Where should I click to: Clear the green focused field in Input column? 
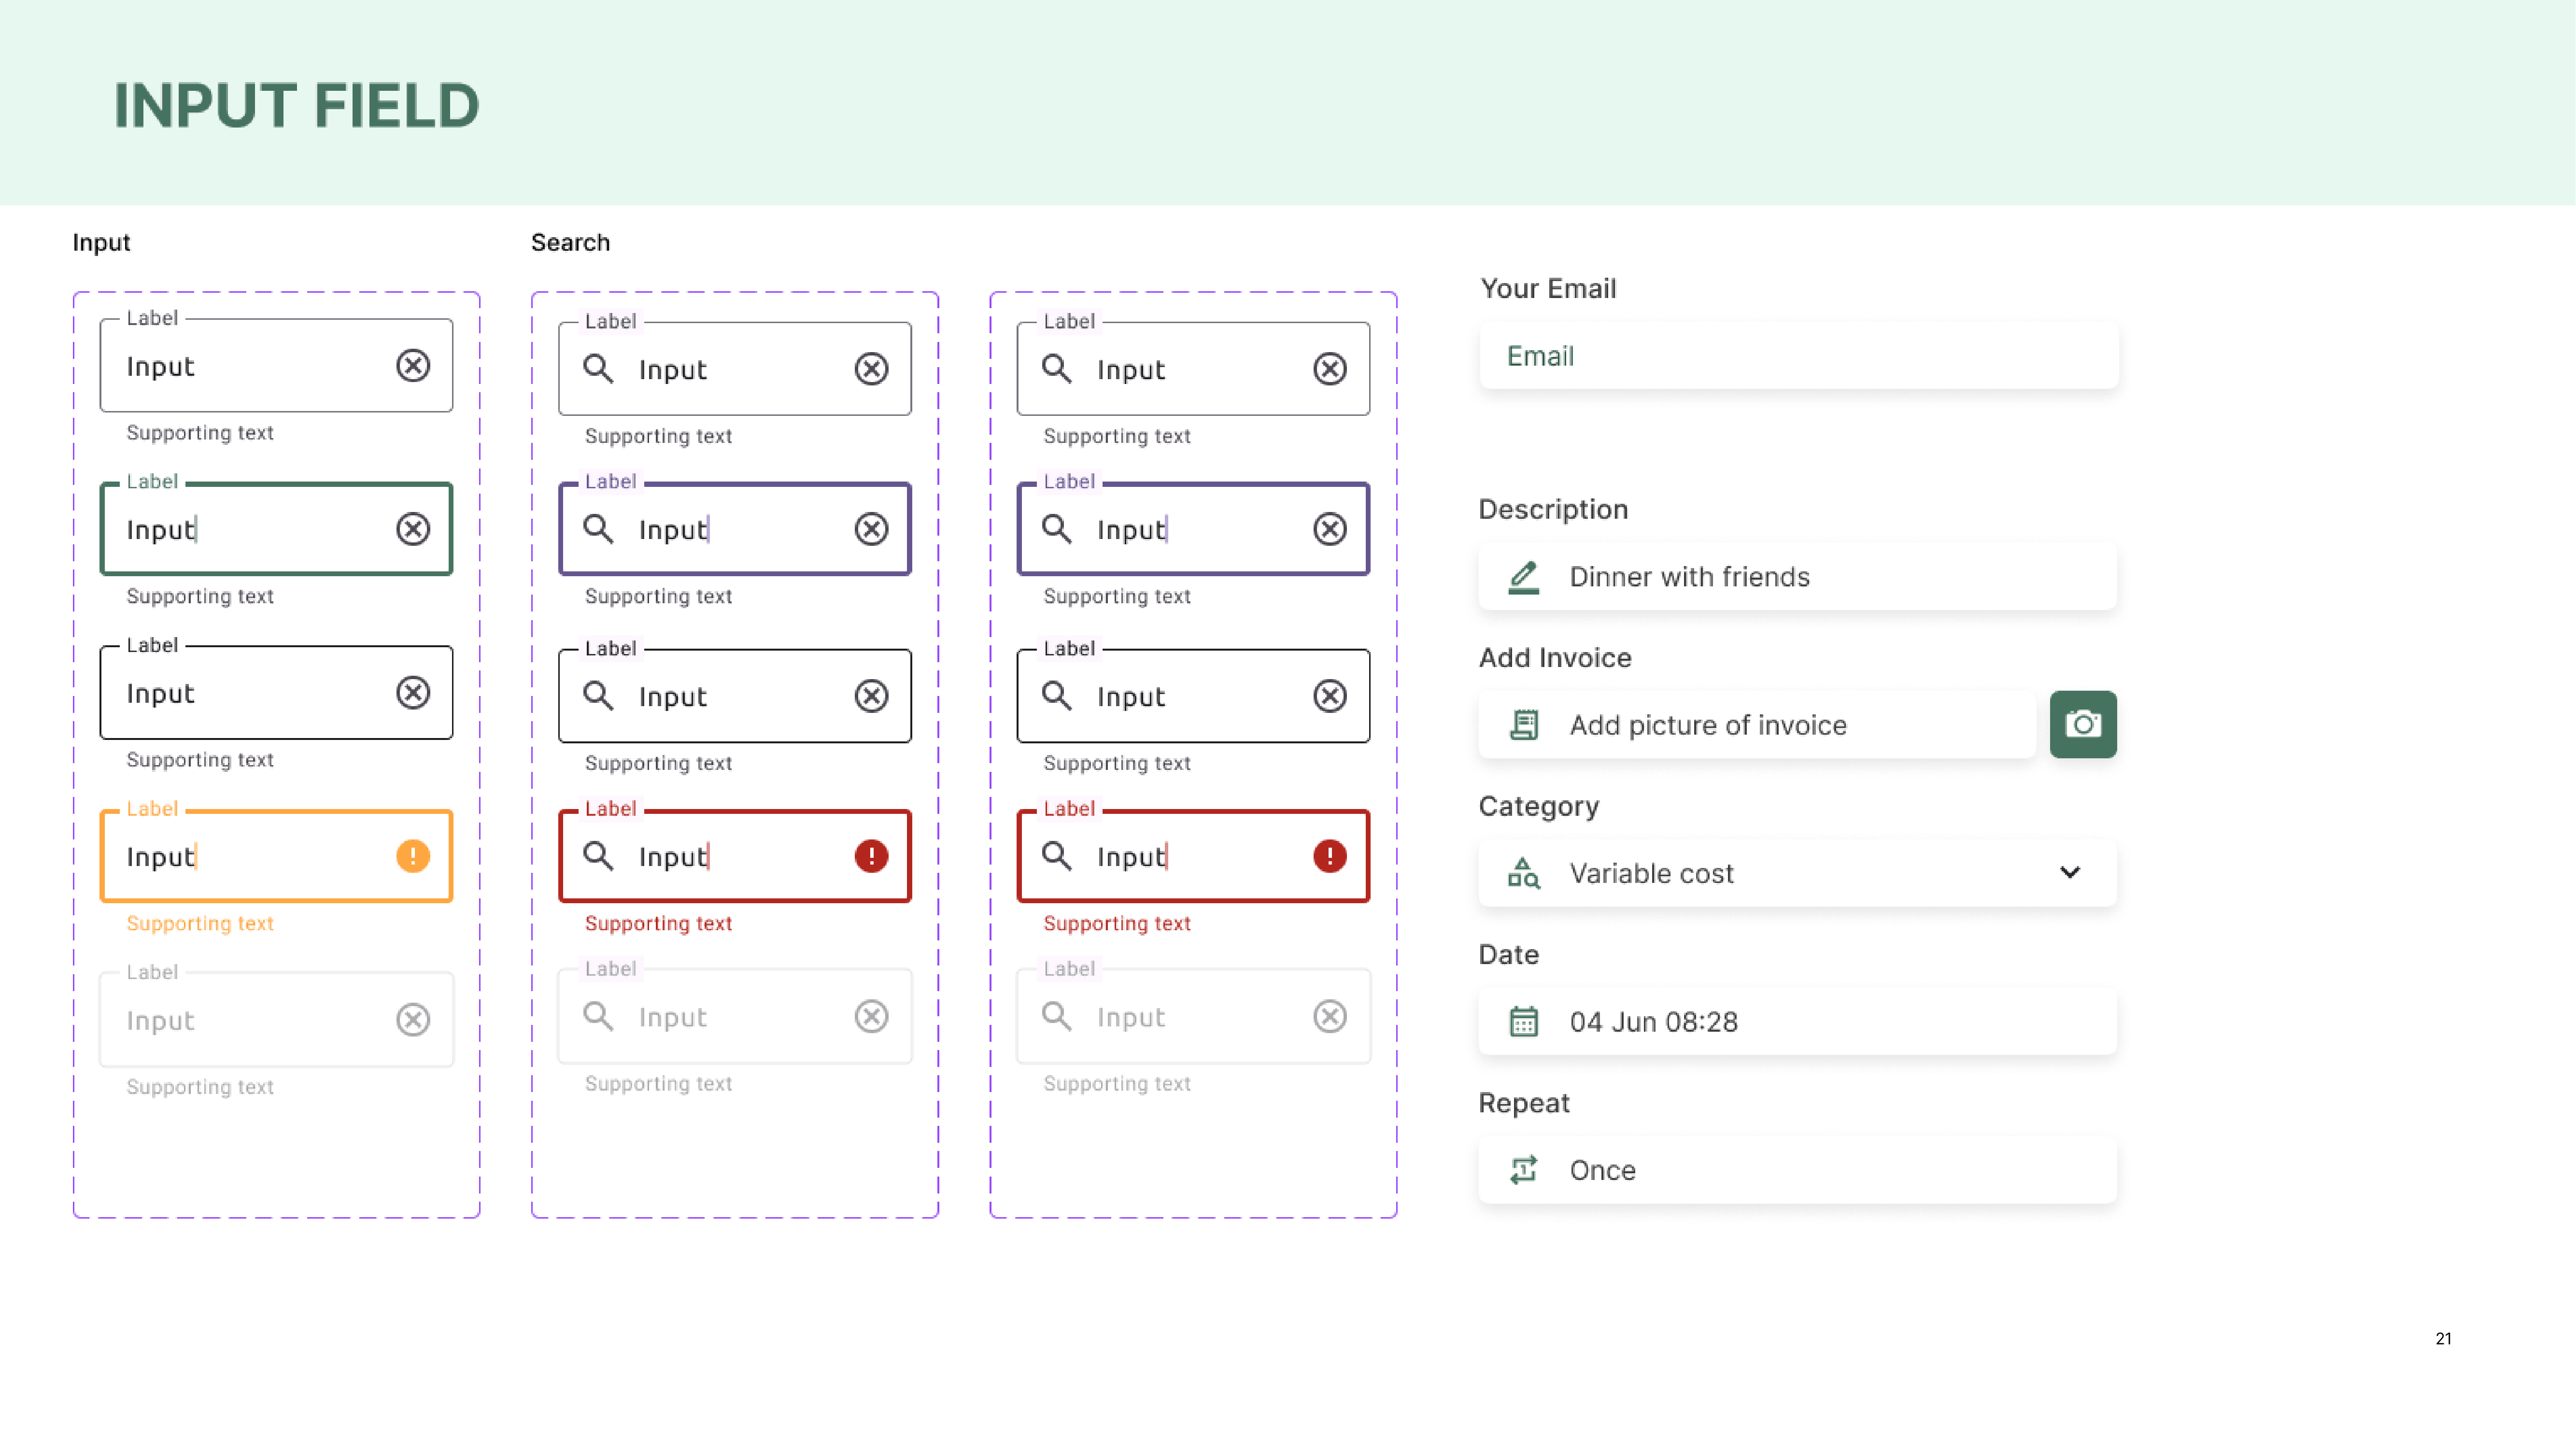413,529
